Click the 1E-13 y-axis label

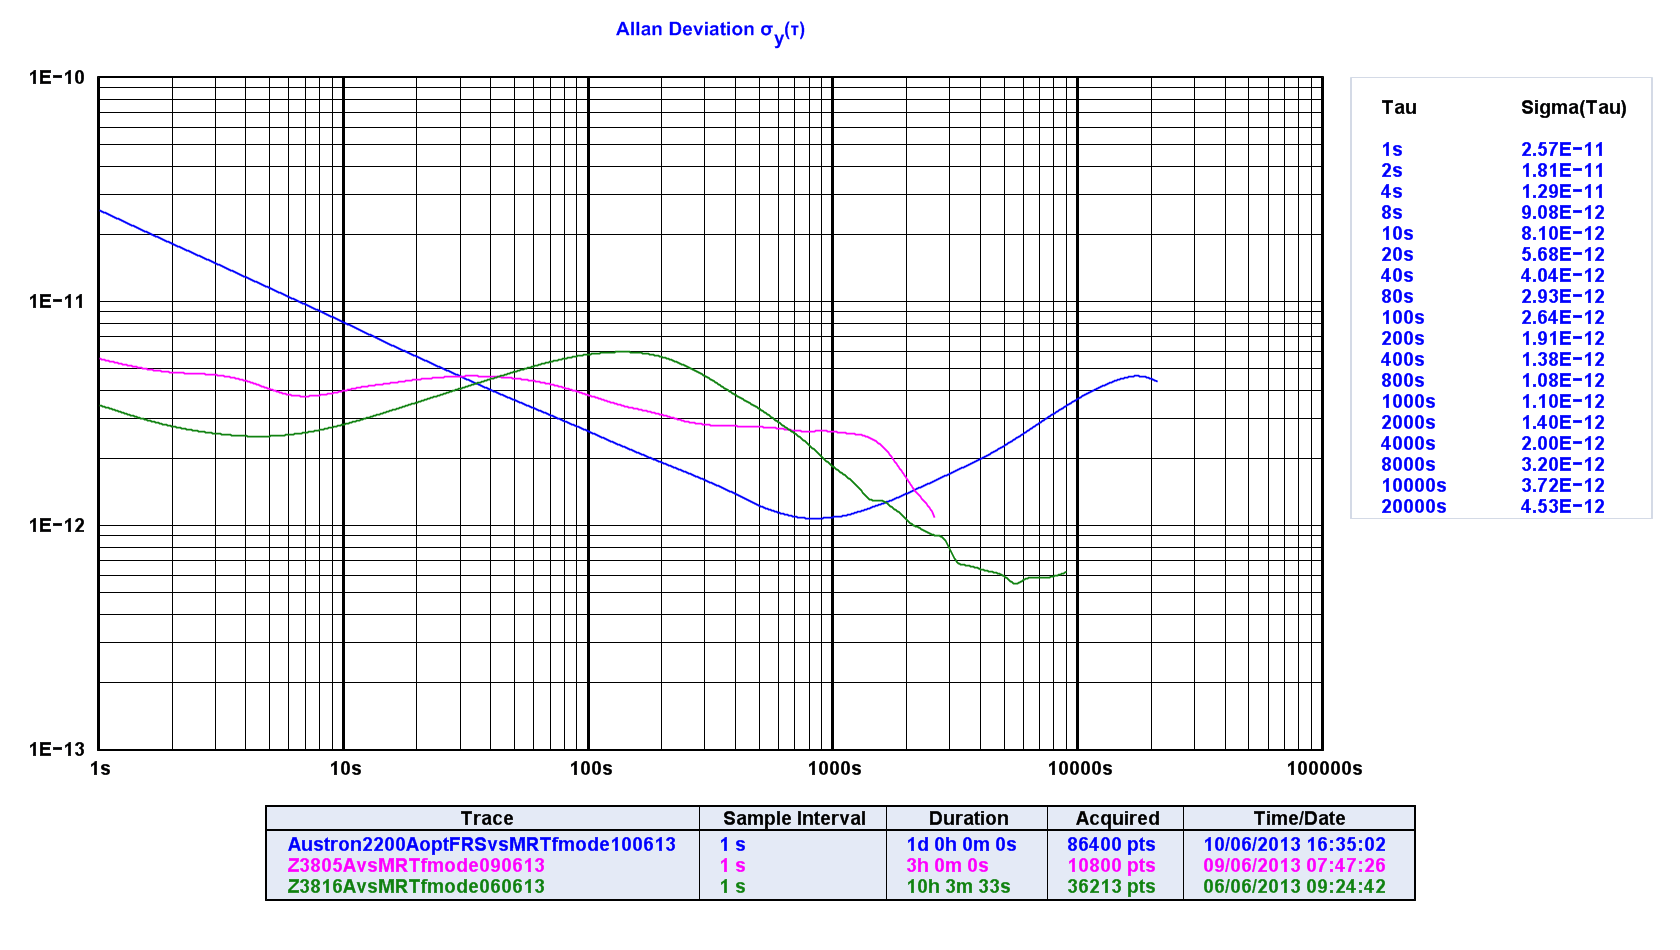coord(57,749)
